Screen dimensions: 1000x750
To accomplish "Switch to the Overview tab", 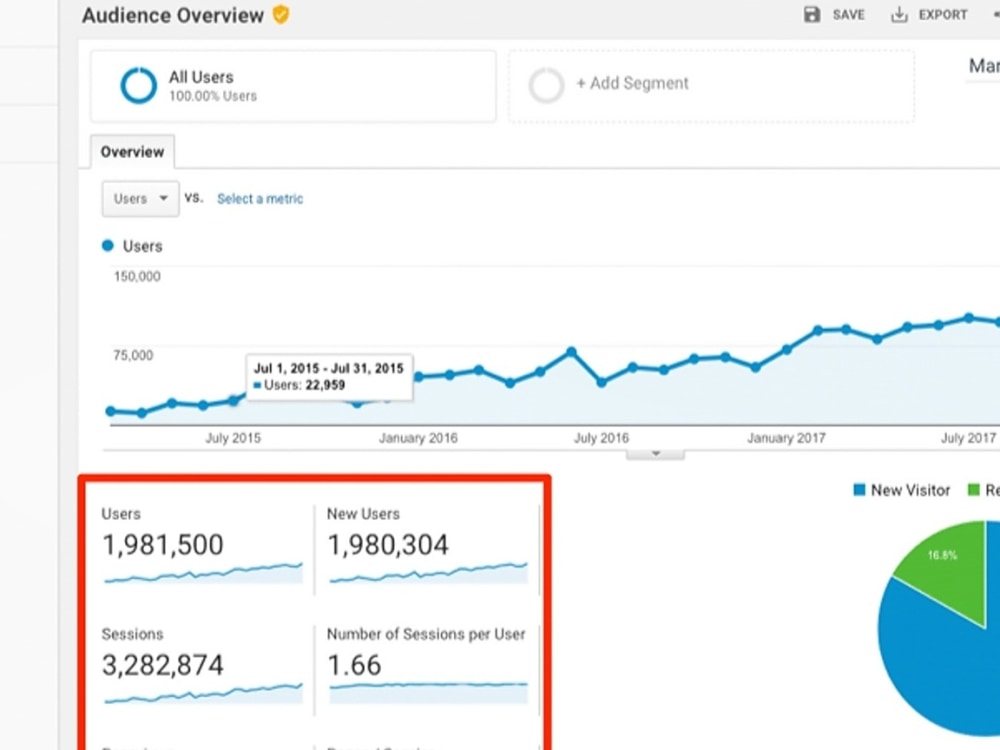I will 132,152.
